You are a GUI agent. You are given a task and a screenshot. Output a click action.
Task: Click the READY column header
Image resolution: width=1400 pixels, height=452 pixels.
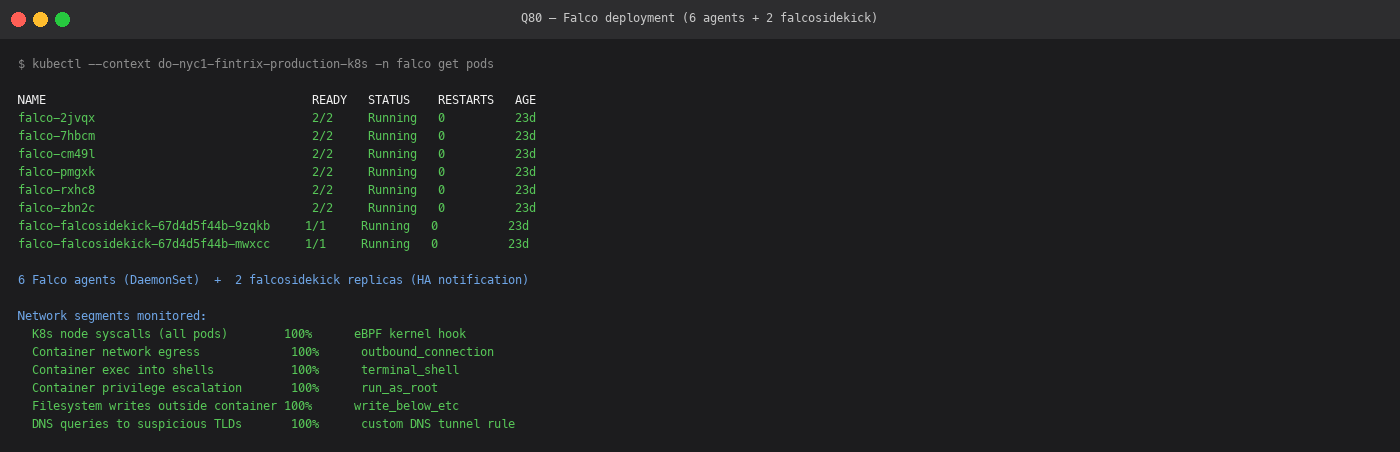(329, 100)
